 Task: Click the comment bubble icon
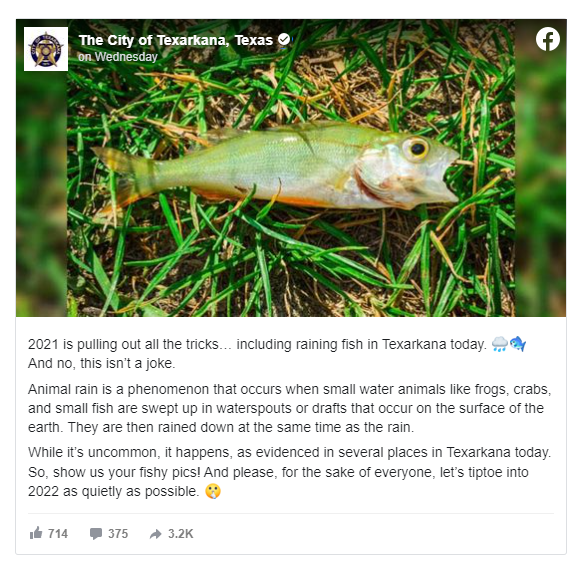96,533
